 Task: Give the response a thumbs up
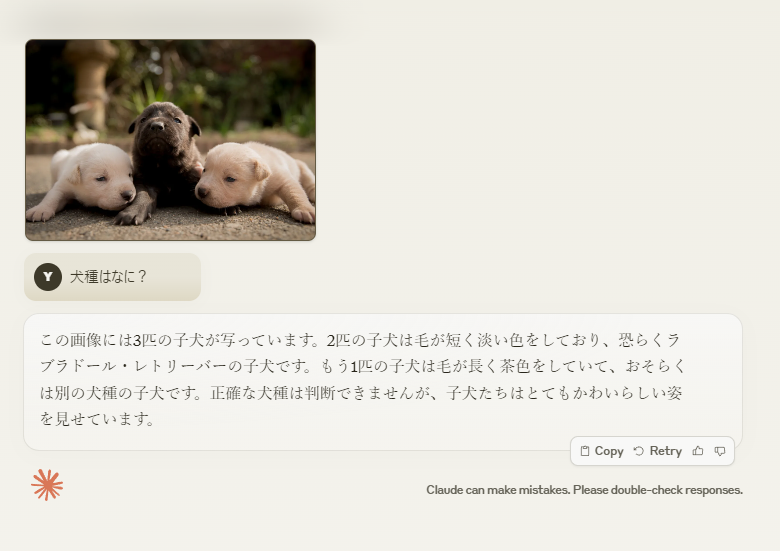pyautogui.click(x=698, y=451)
